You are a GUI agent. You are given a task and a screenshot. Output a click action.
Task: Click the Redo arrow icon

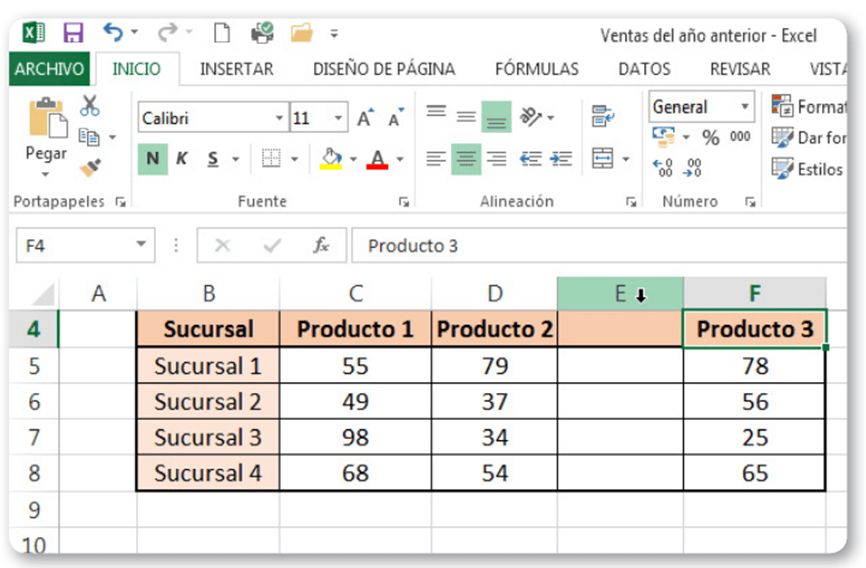167,32
